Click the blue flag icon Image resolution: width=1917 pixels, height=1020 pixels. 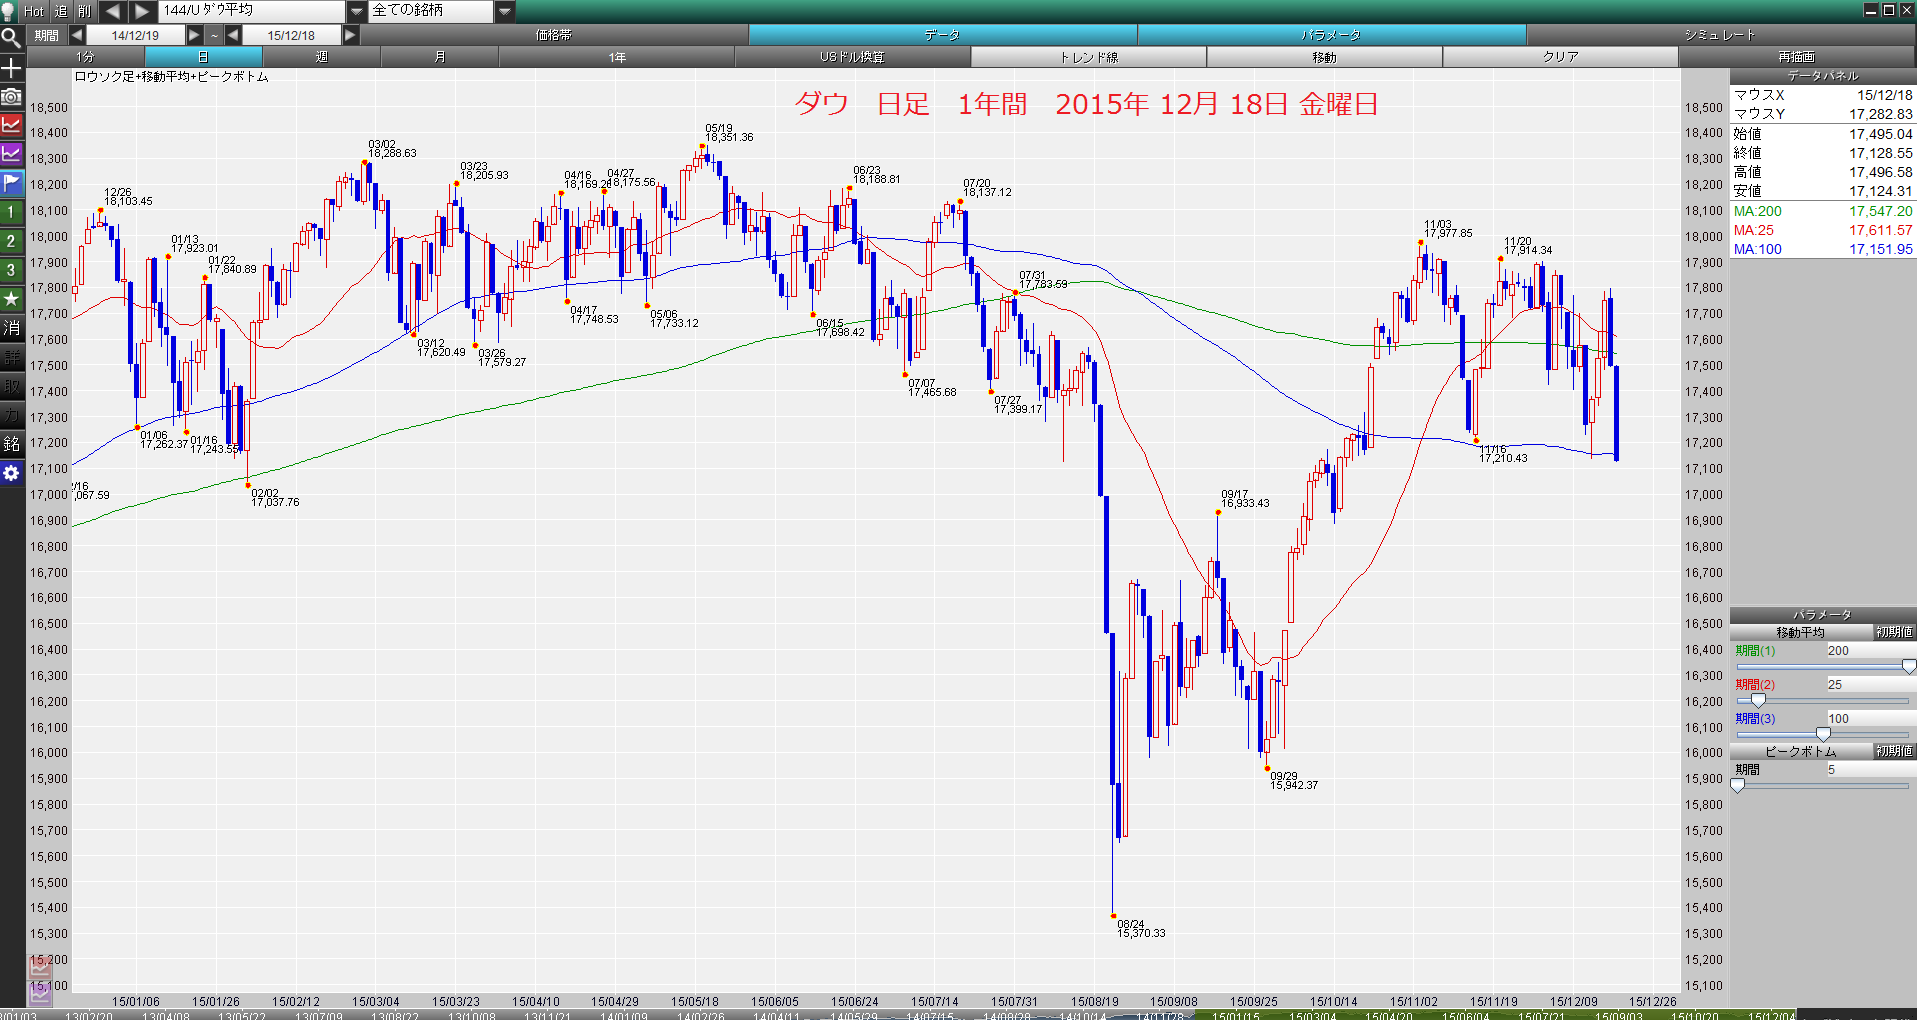coord(11,183)
